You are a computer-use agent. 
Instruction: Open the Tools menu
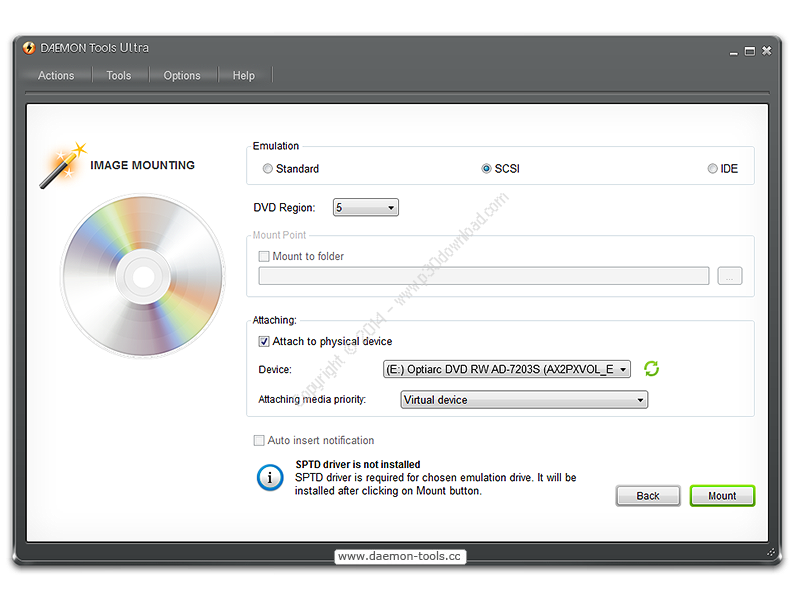click(x=119, y=76)
